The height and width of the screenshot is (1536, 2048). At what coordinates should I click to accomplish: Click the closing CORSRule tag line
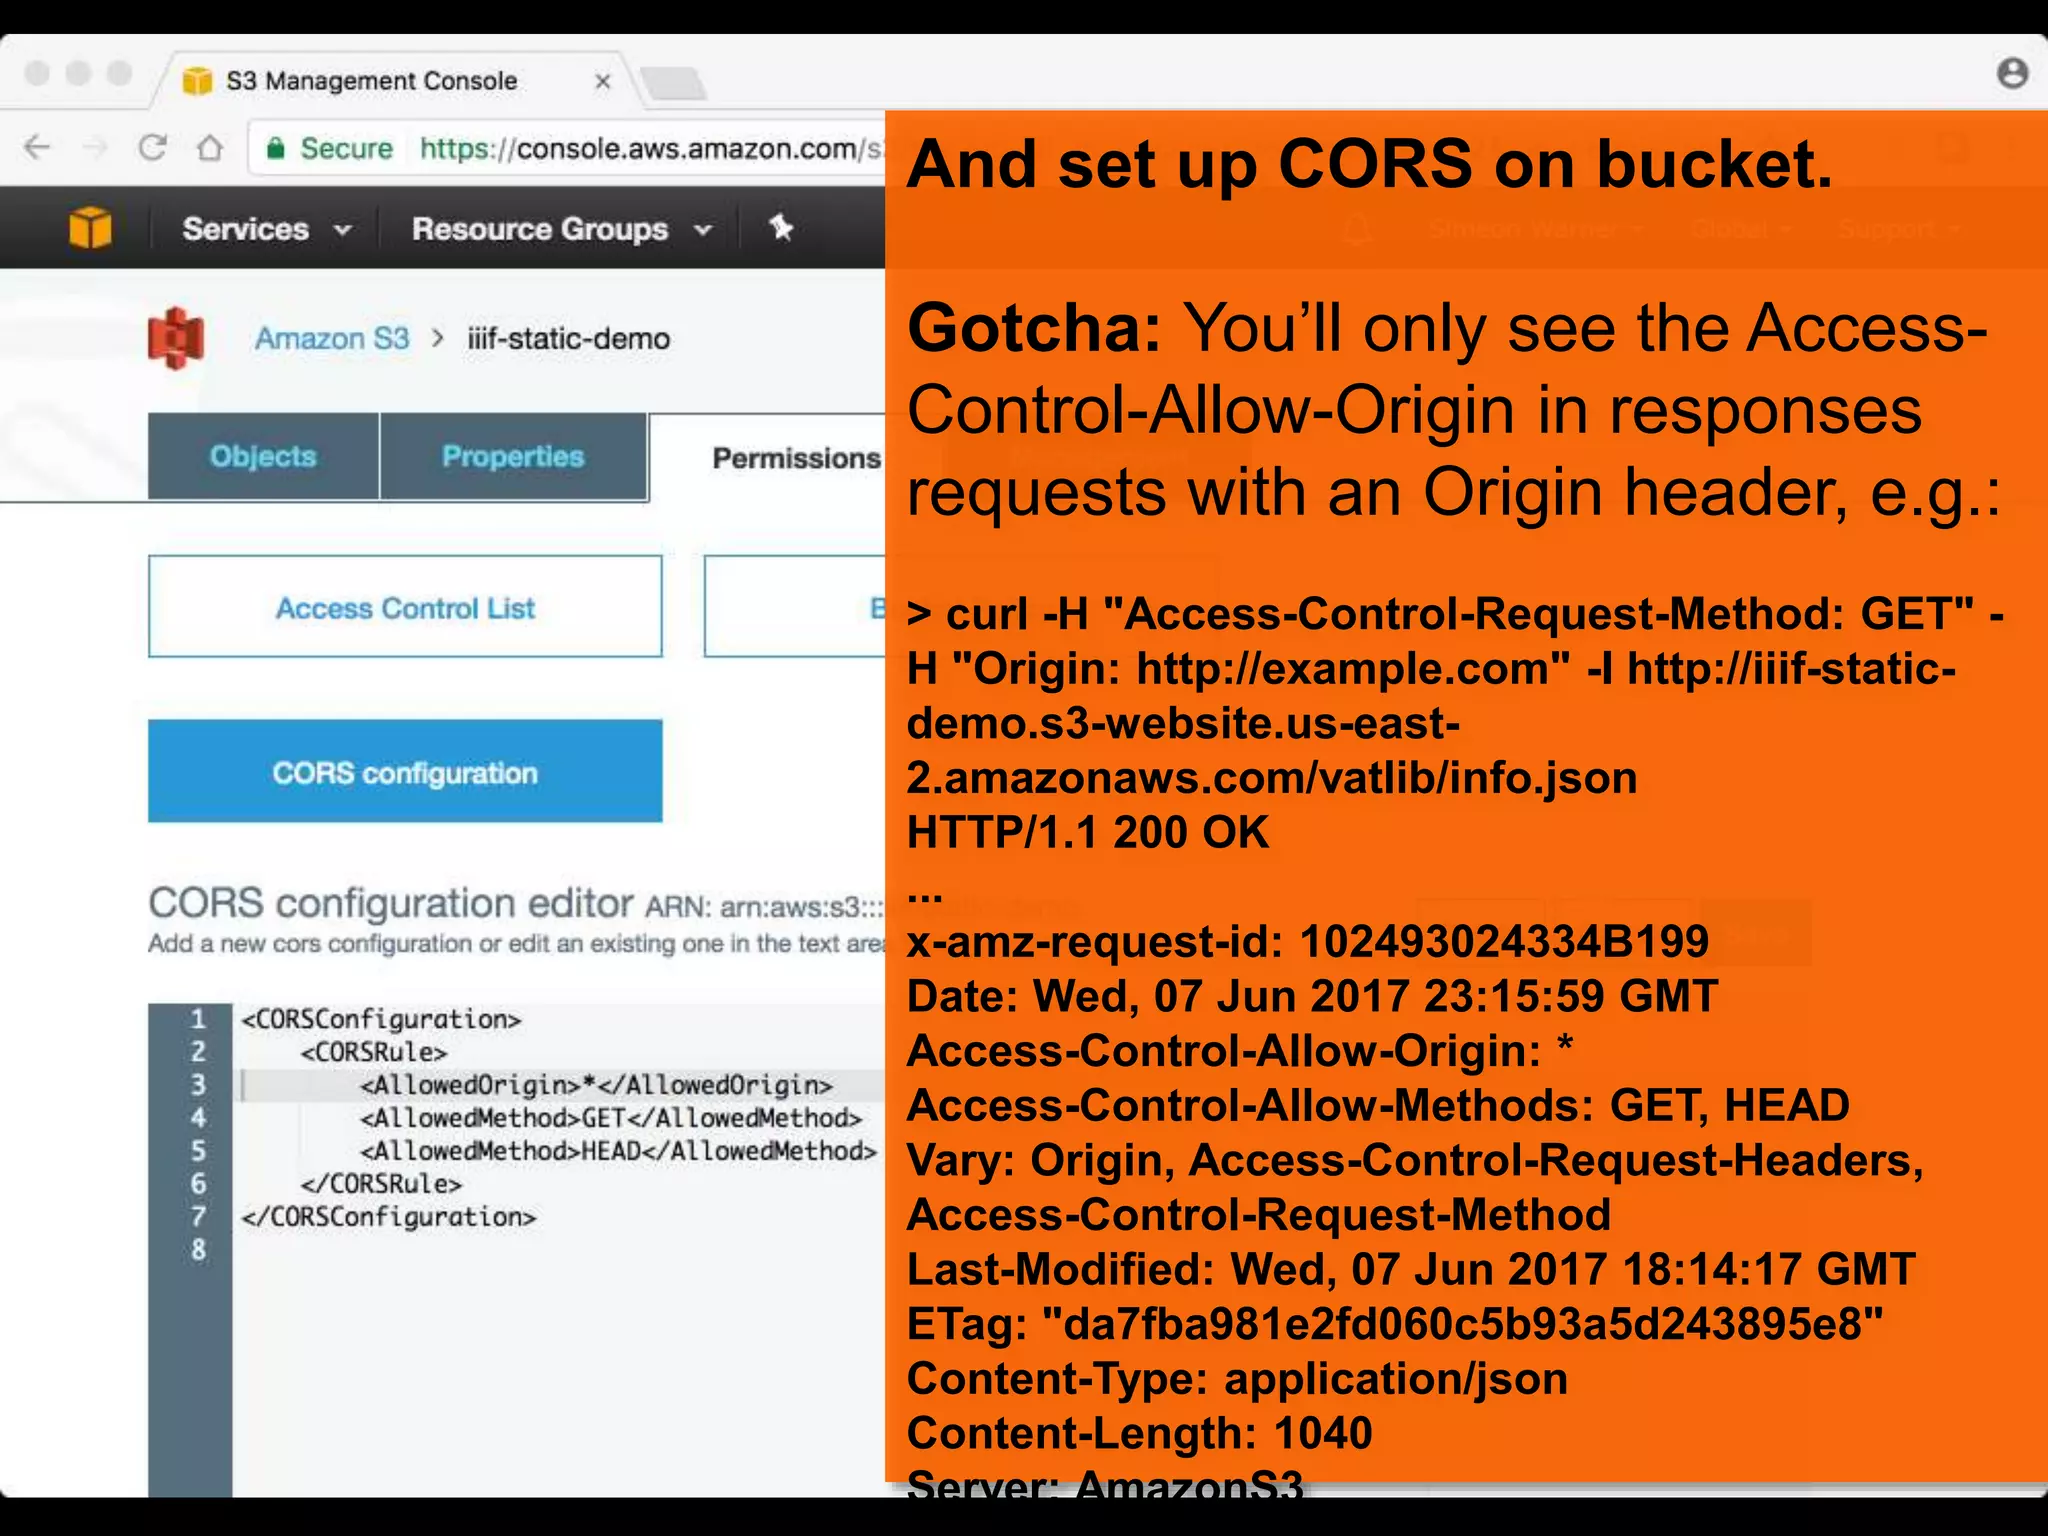point(381,1184)
